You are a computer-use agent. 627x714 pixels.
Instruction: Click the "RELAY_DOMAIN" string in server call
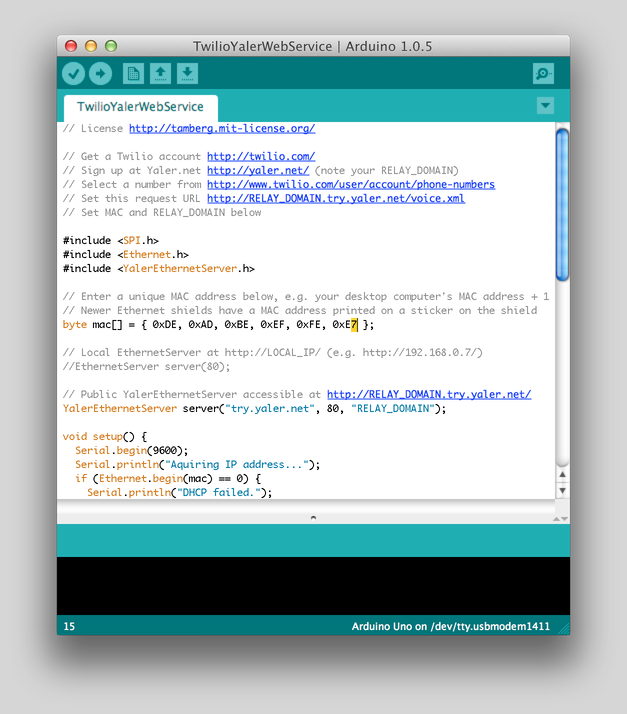pyautogui.click(x=393, y=408)
